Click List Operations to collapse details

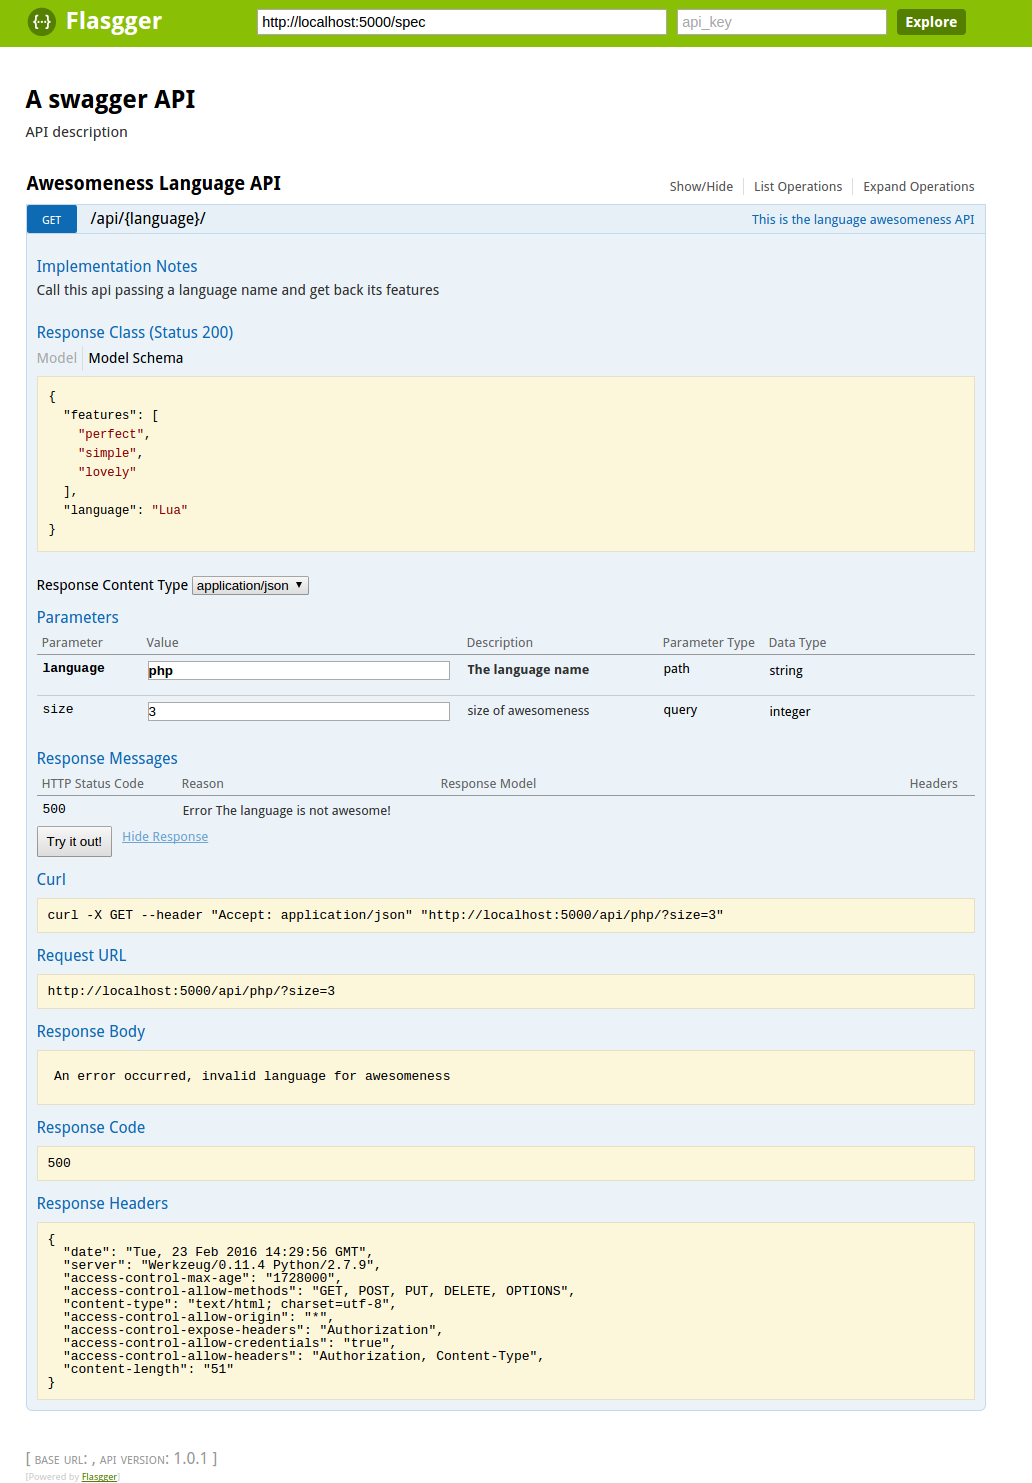(x=797, y=186)
